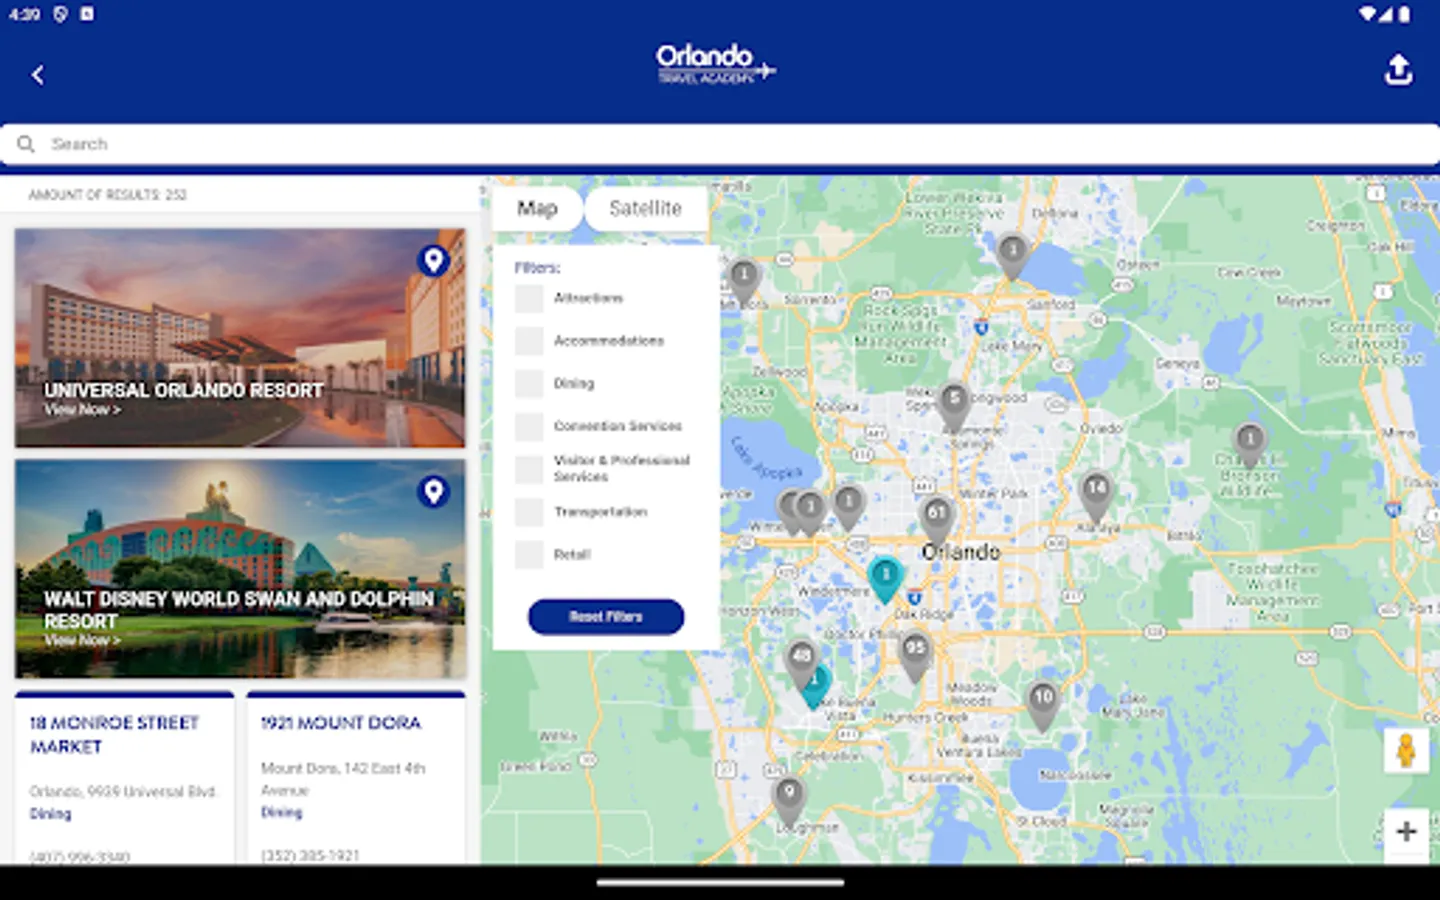The height and width of the screenshot is (900, 1440).
Task: Select the gray map marker labeled 5
Action: pyautogui.click(x=955, y=404)
